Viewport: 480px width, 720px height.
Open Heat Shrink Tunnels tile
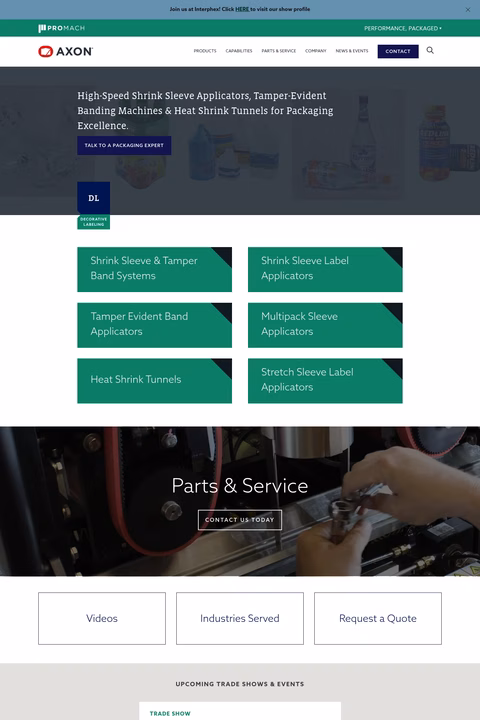(x=154, y=381)
